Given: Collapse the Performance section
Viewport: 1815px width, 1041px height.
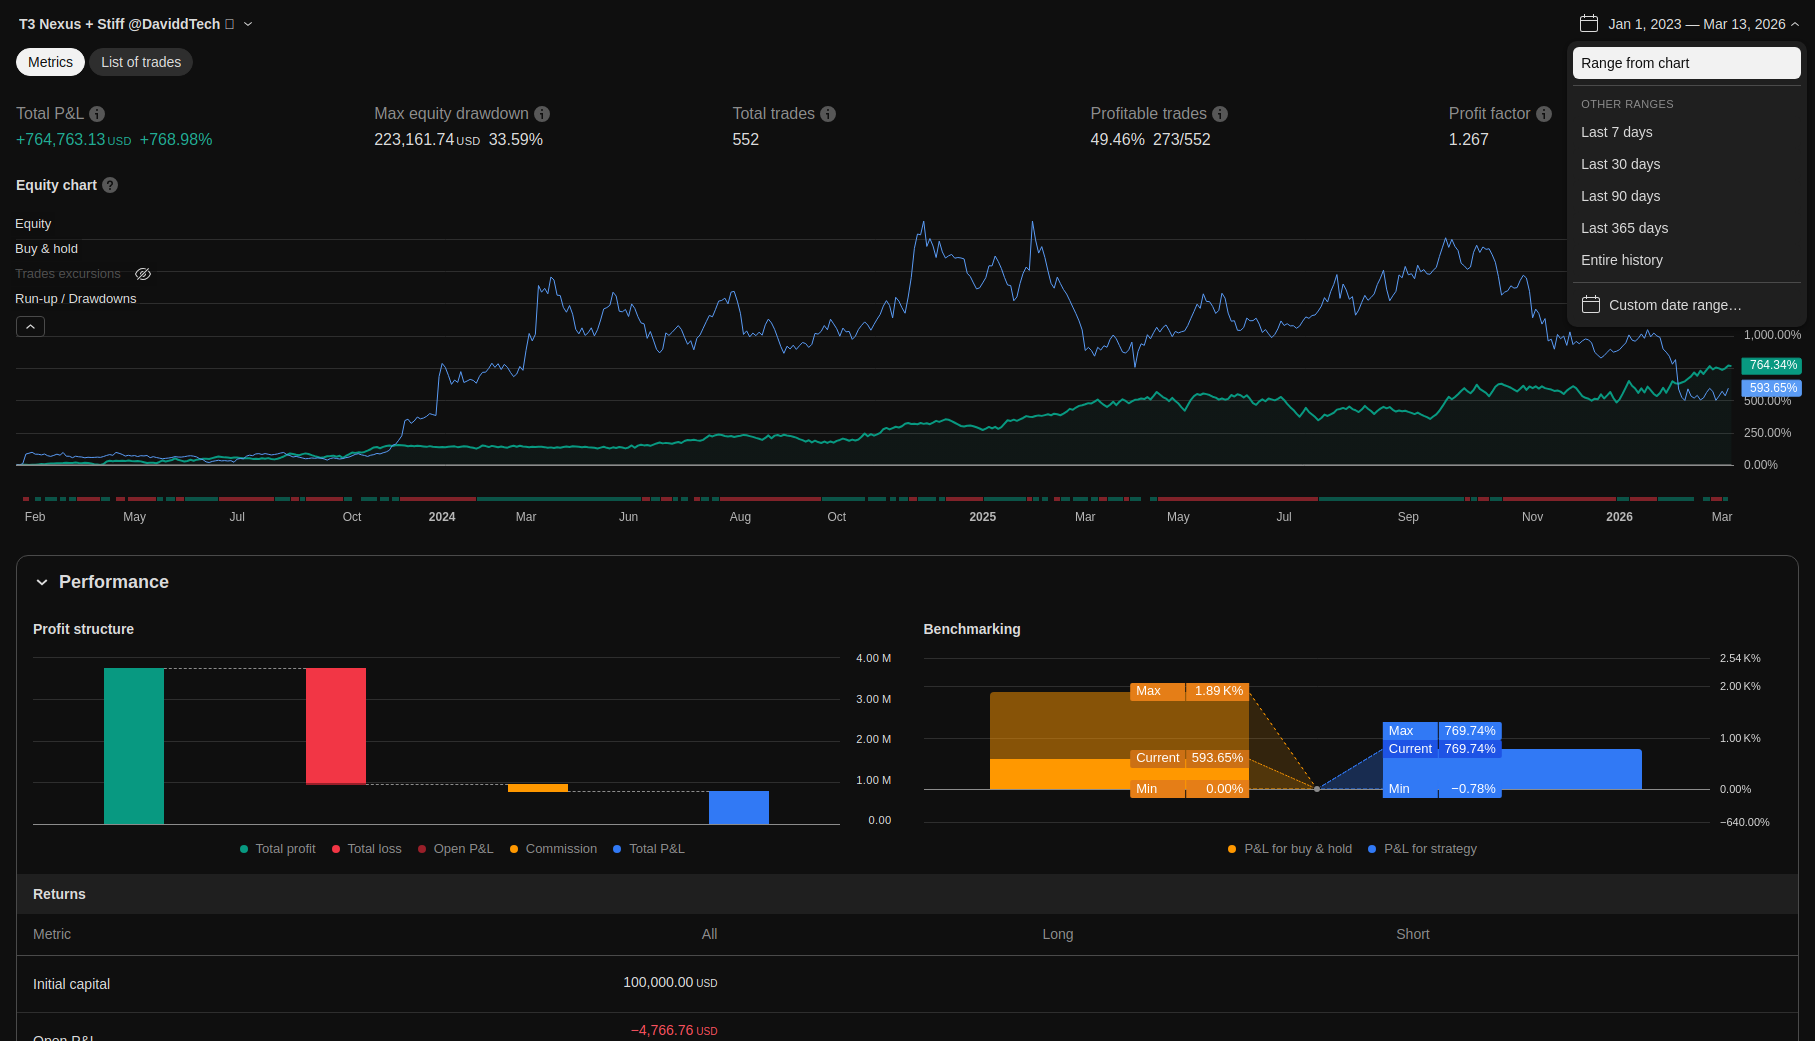Looking at the screenshot, I should 42,582.
